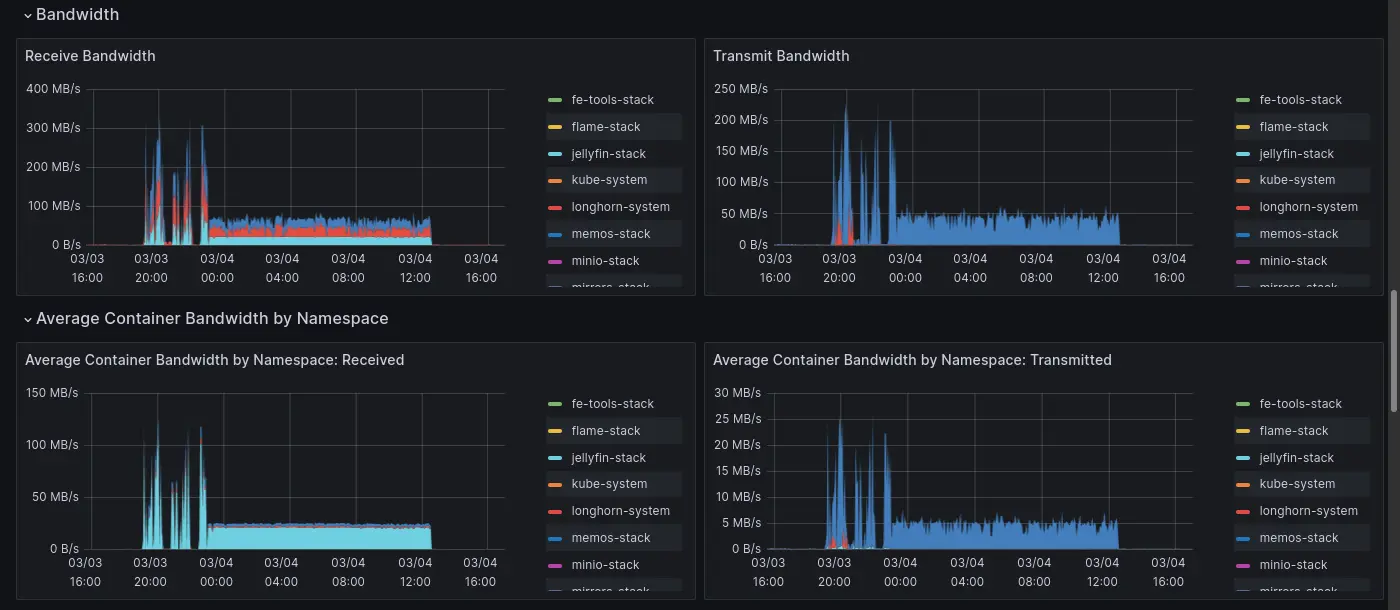Click longhorn-system red marker in Namespace Transmitted legend
Viewport: 1400px width, 610px height.
click(1243, 511)
